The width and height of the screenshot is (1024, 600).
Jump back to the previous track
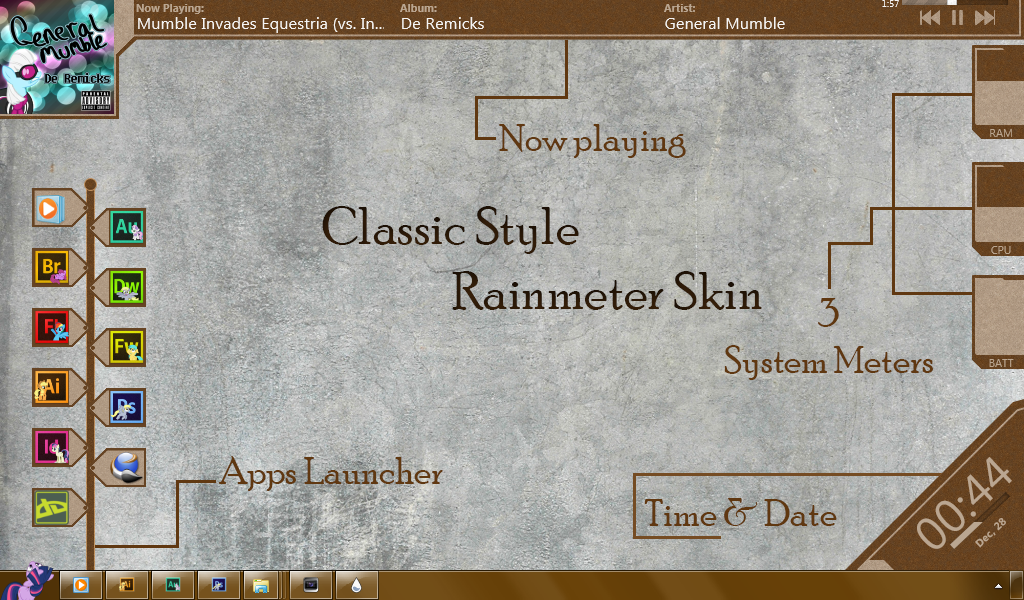click(930, 17)
